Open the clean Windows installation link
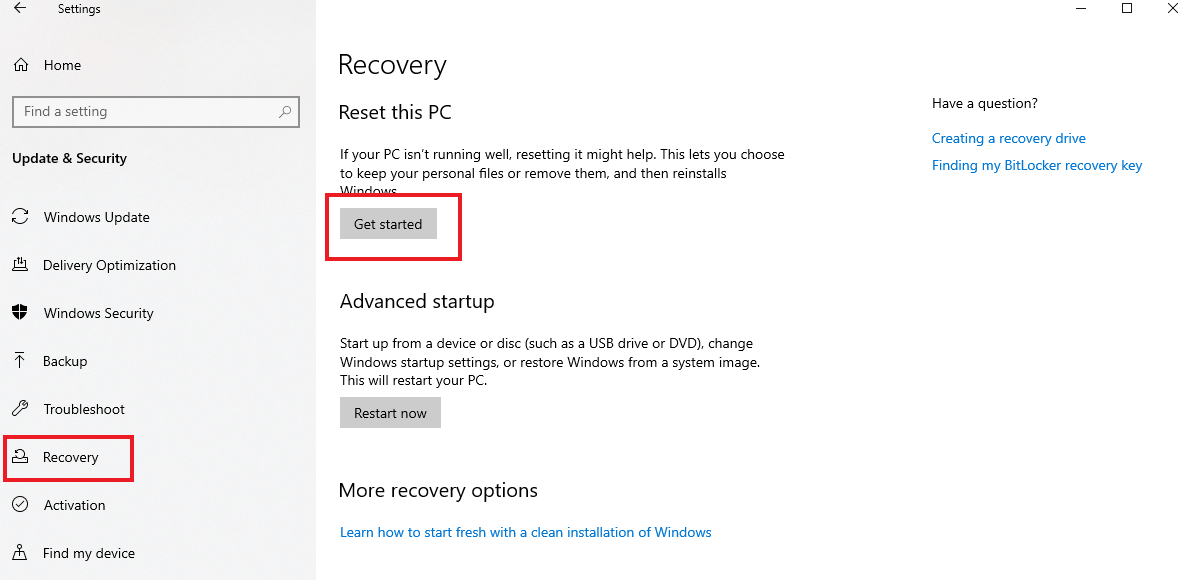The image size is (1186, 580). point(525,532)
